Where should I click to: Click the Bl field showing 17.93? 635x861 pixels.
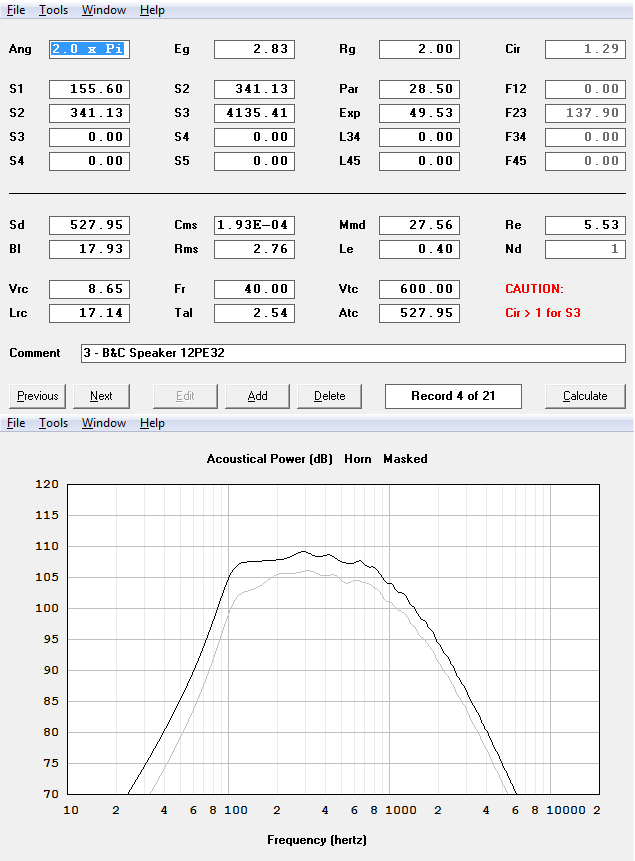tap(90, 249)
